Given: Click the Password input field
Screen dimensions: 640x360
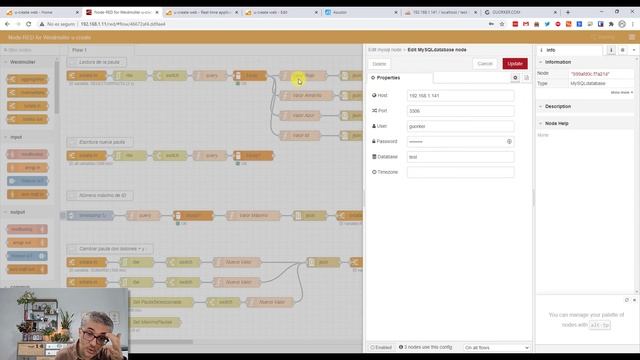Looking at the screenshot, I should [x=460, y=142].
